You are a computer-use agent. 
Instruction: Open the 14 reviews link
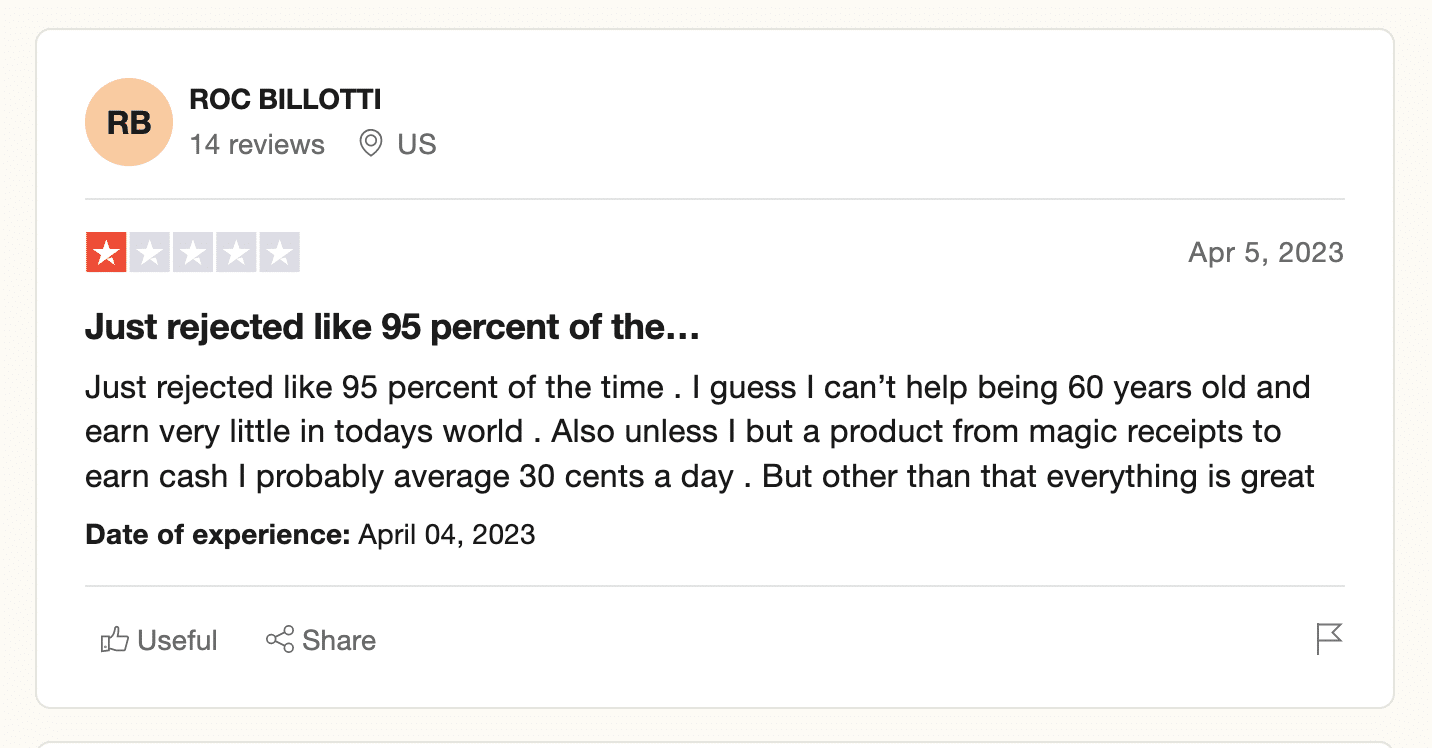(257, 145)
